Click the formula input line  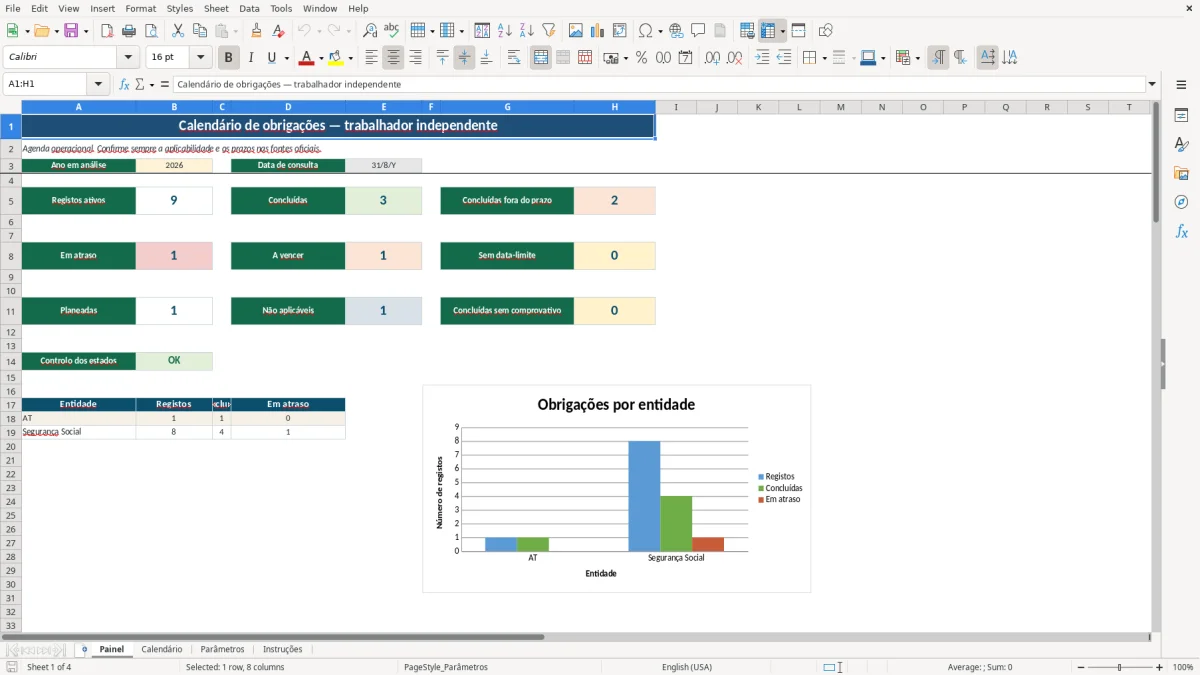(659, 84)
